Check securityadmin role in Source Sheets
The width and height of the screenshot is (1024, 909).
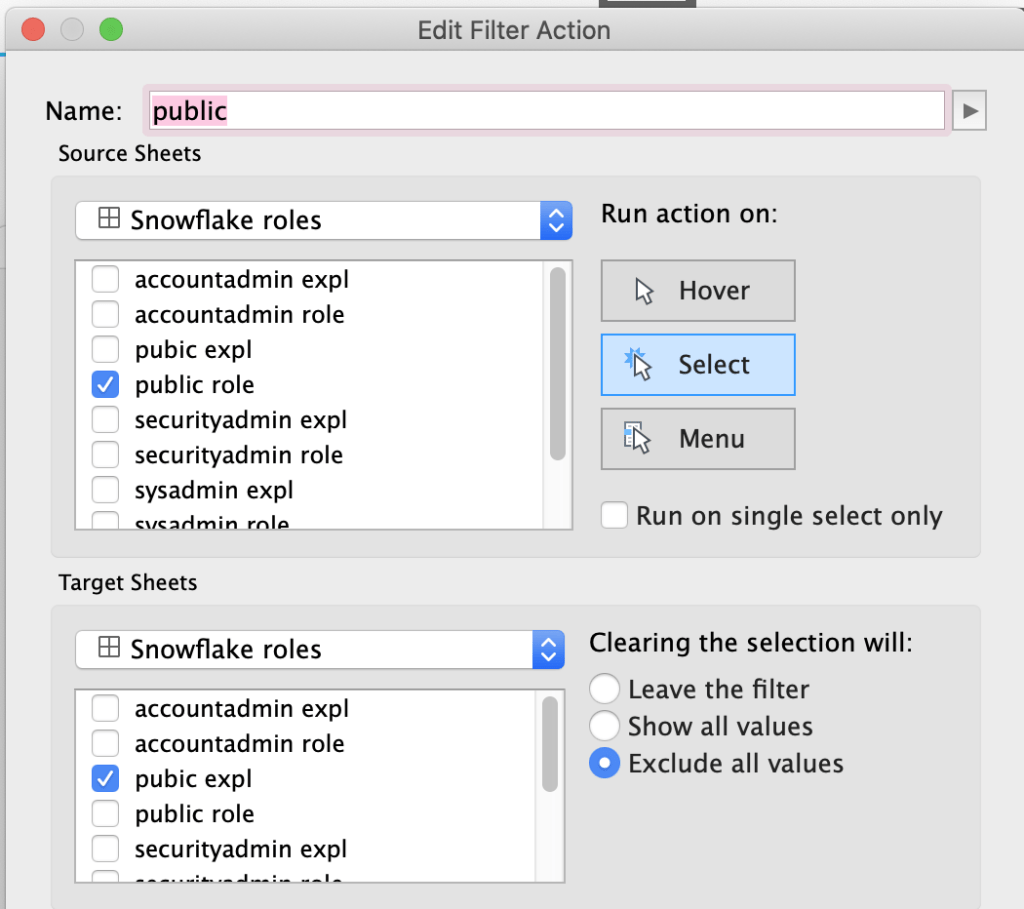tap(105, 455)
